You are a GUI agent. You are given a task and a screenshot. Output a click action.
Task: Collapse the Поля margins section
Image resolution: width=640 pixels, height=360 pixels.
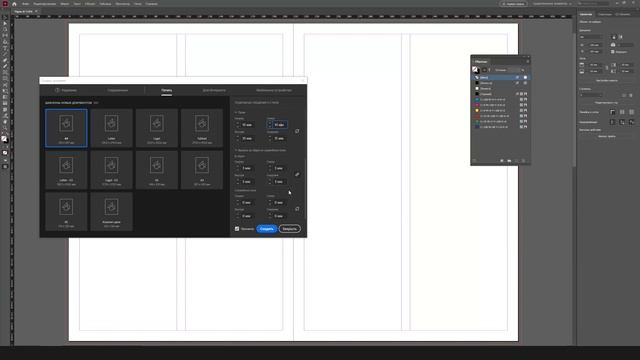[236, 112]
